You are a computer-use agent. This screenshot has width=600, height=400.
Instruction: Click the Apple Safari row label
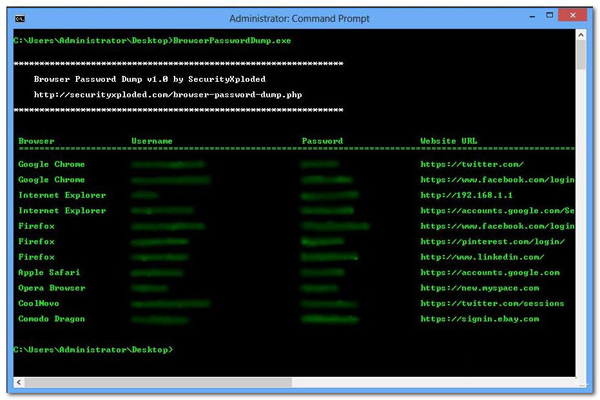point(49,273)
